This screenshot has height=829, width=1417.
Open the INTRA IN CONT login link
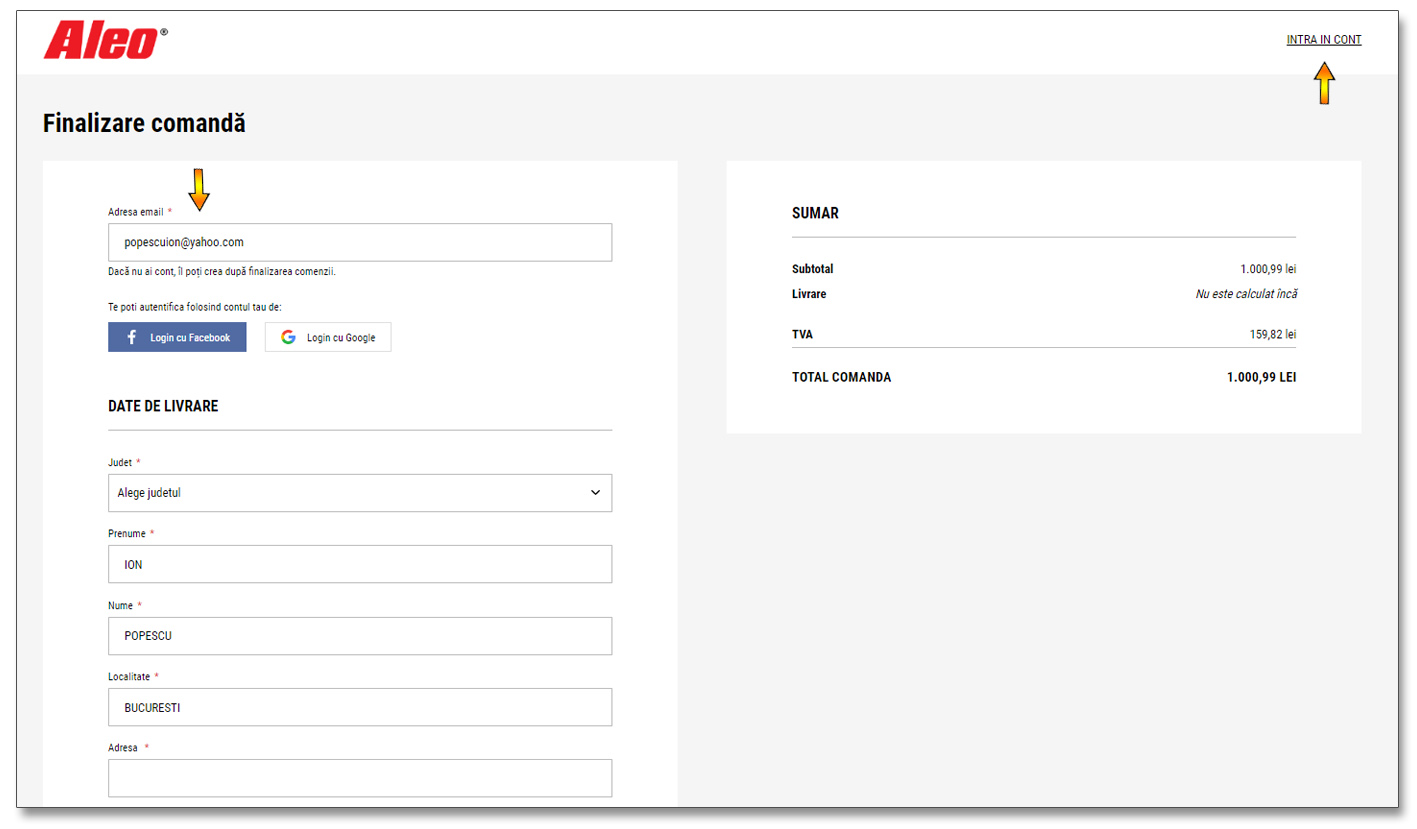1323,40
